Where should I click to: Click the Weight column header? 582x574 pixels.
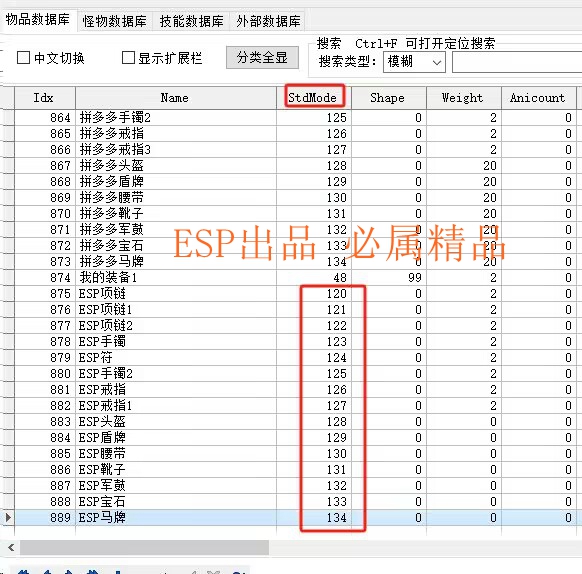(464, 98)
